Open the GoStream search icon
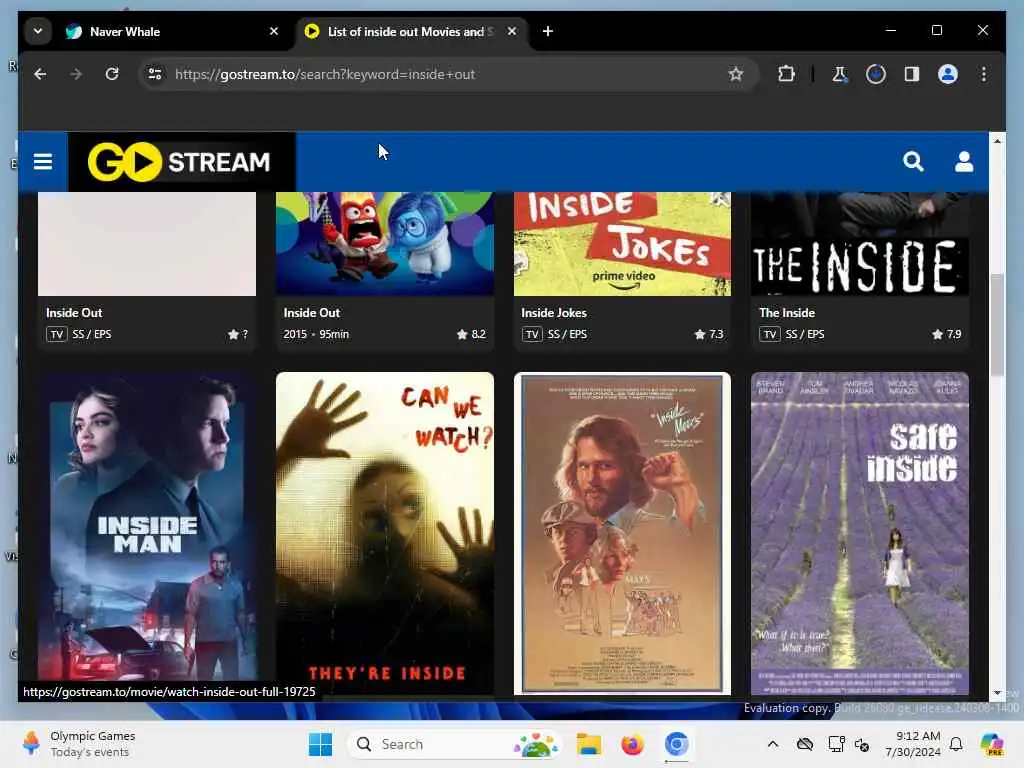 [x=913, y=161]
